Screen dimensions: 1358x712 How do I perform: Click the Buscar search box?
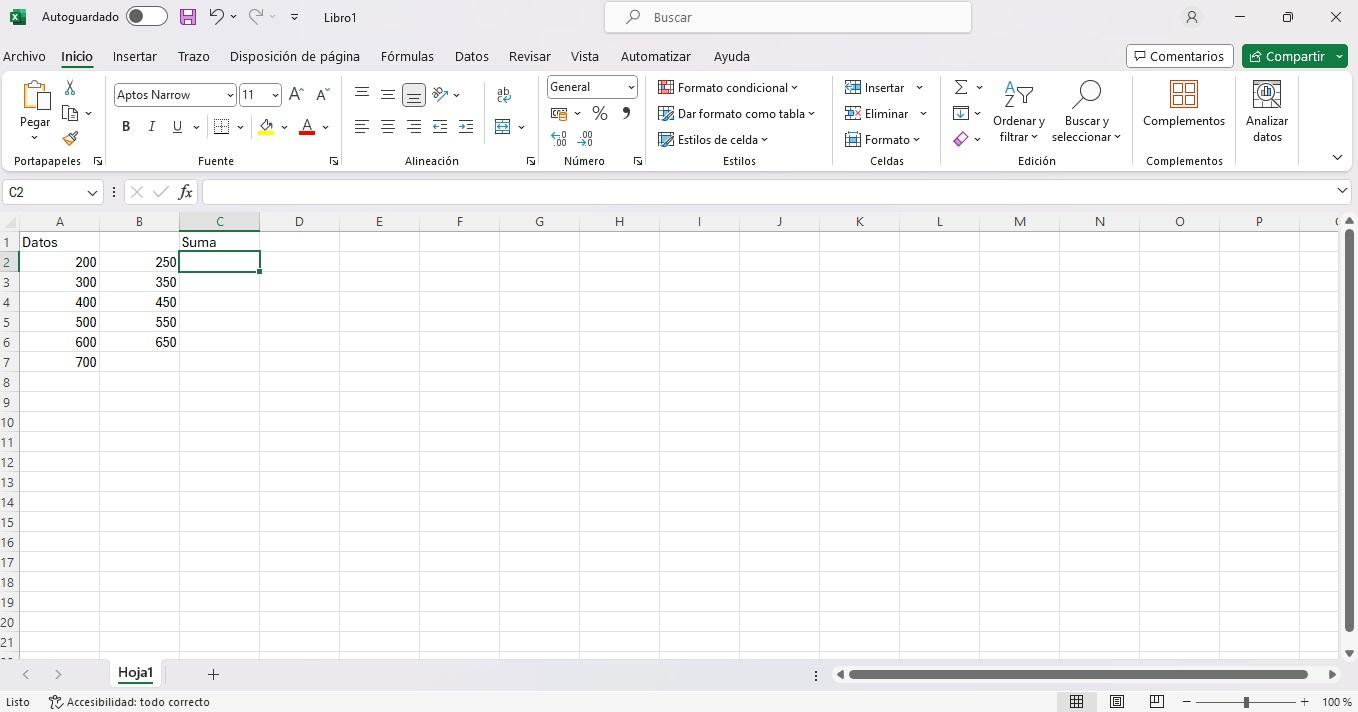coord(788,17)
